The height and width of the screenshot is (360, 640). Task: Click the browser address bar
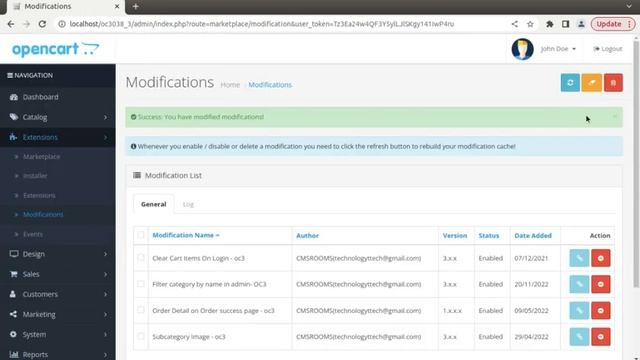point(261,24)
